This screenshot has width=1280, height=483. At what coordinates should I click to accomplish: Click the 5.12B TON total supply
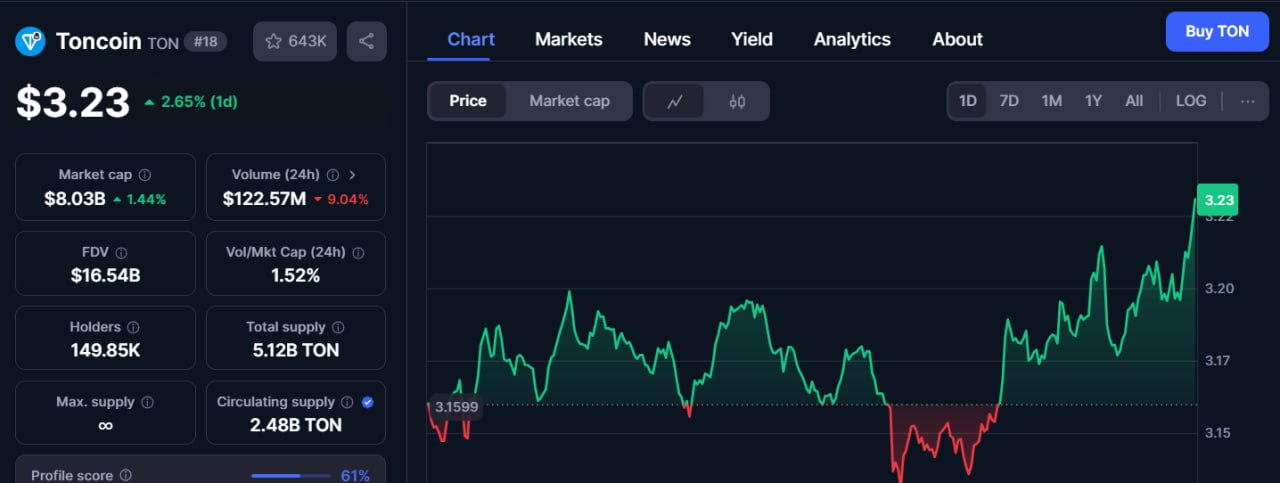296,350
